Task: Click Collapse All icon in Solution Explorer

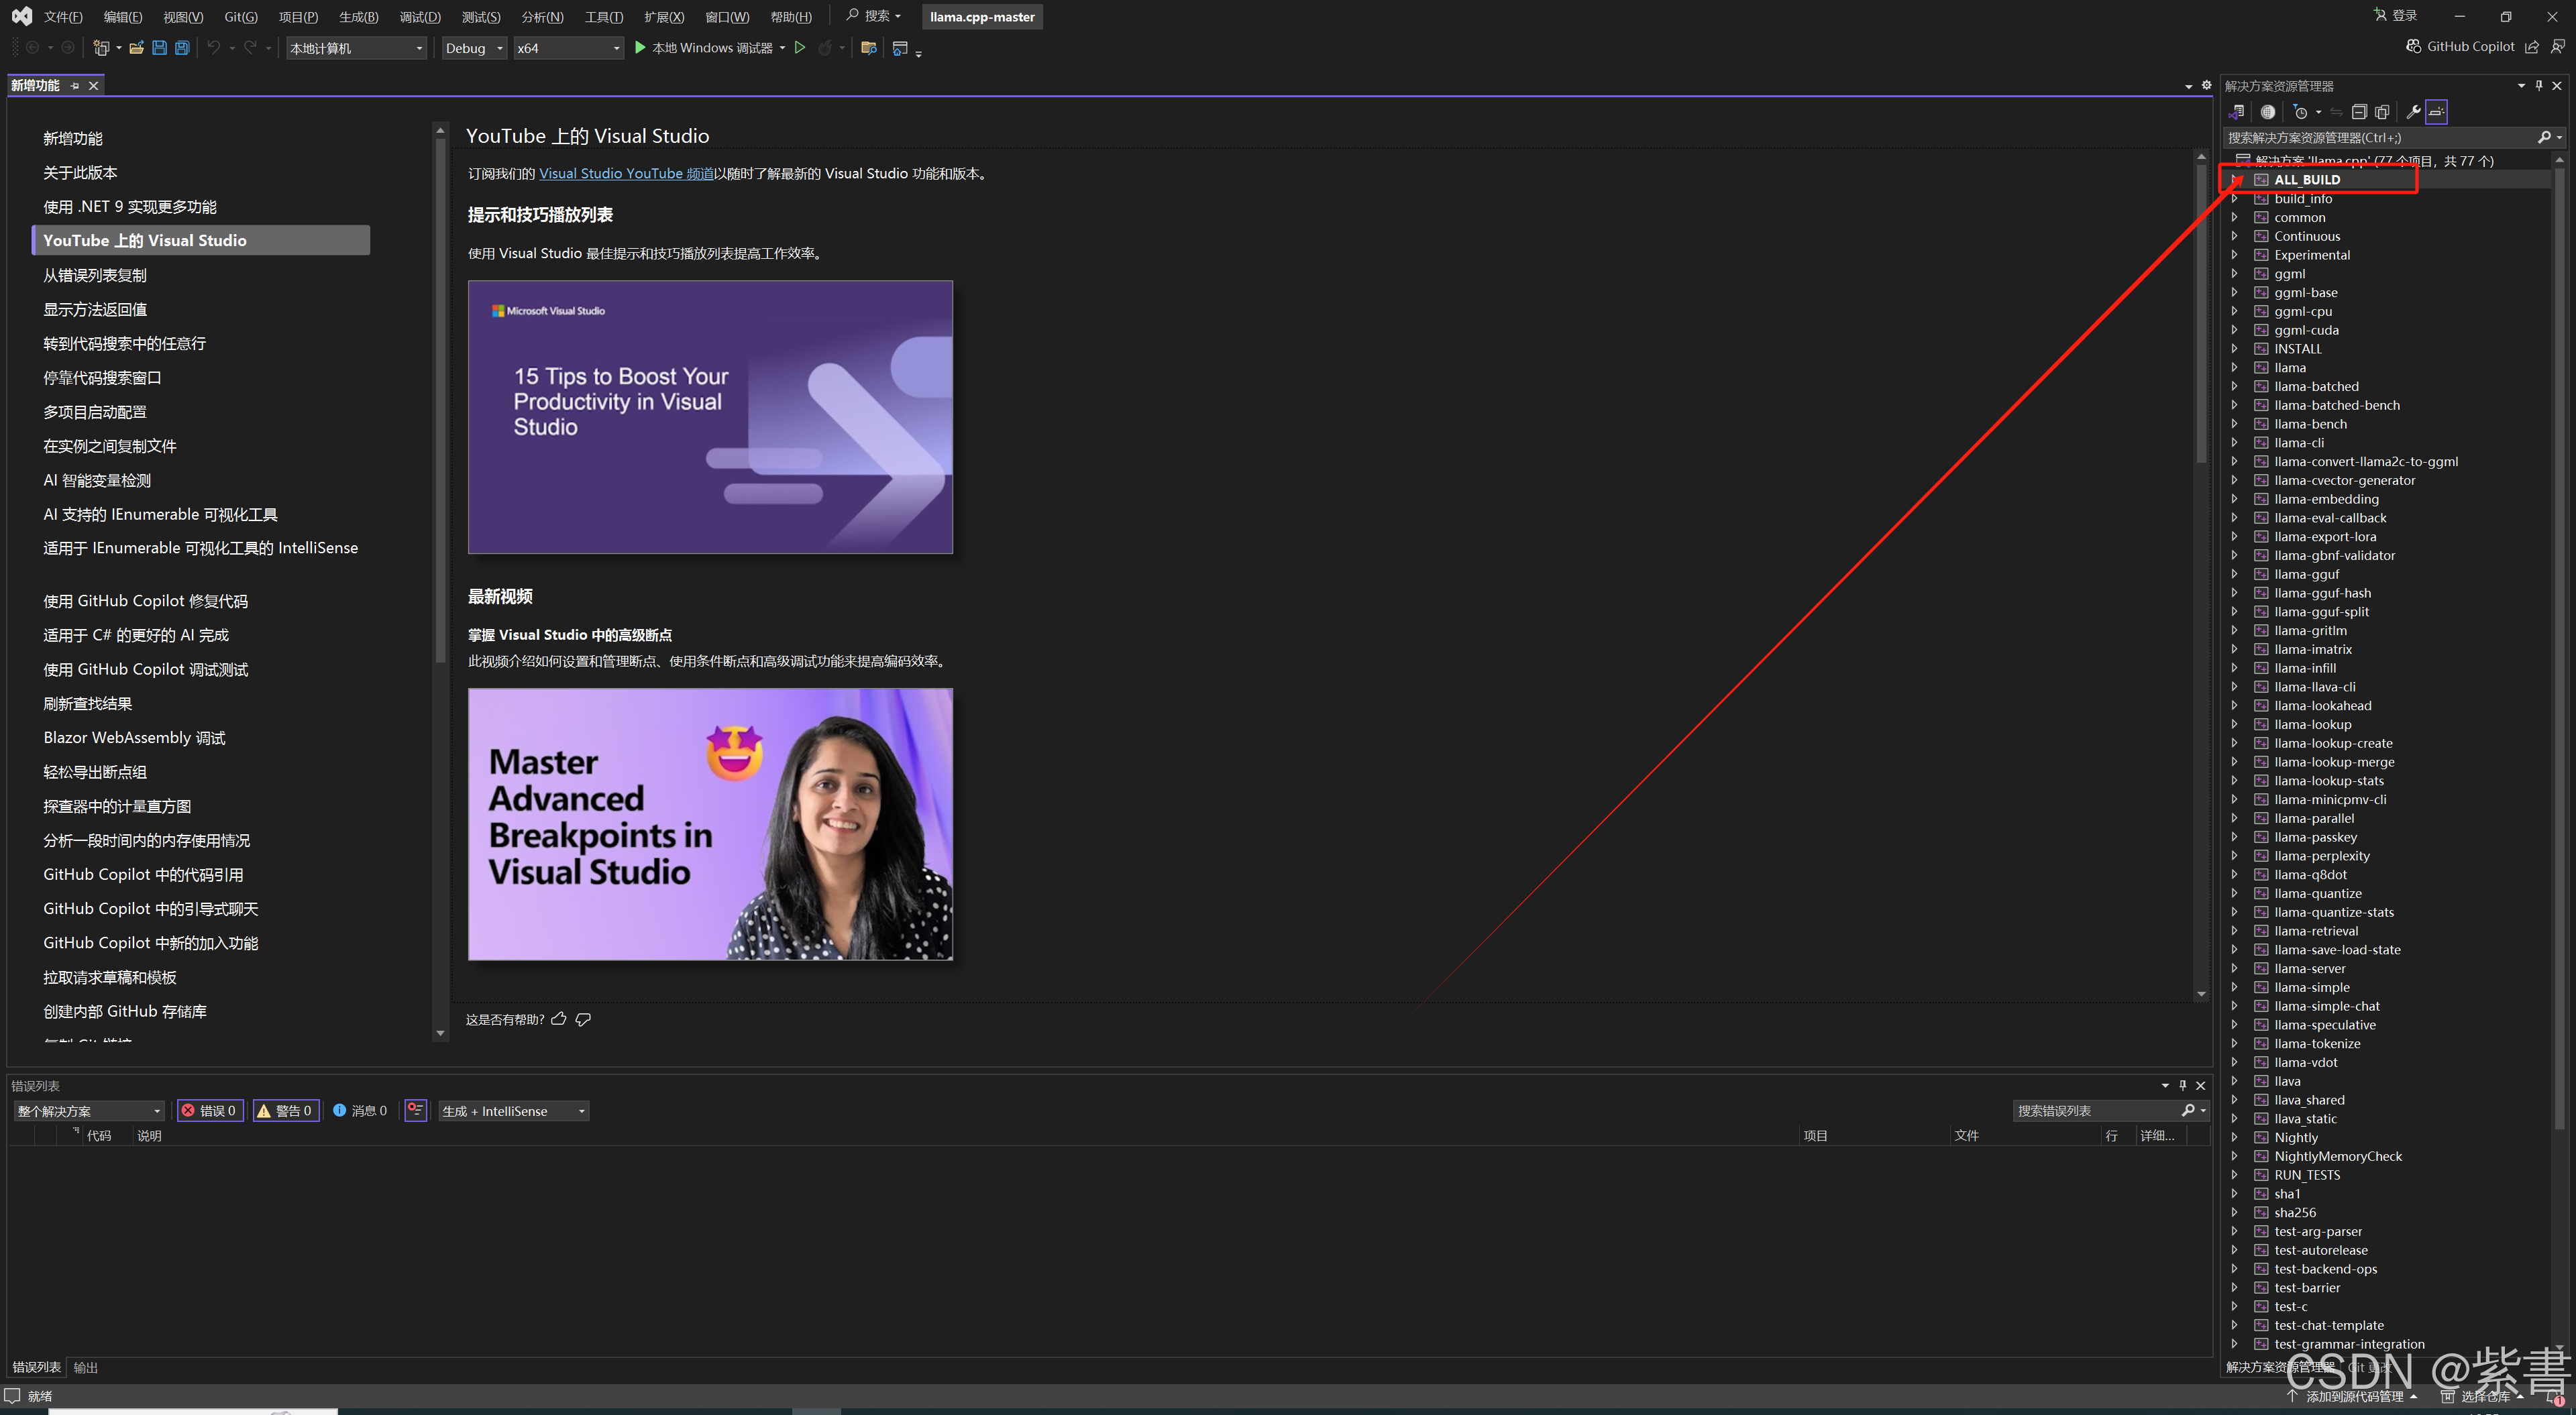Action: tap(2359, 112)
